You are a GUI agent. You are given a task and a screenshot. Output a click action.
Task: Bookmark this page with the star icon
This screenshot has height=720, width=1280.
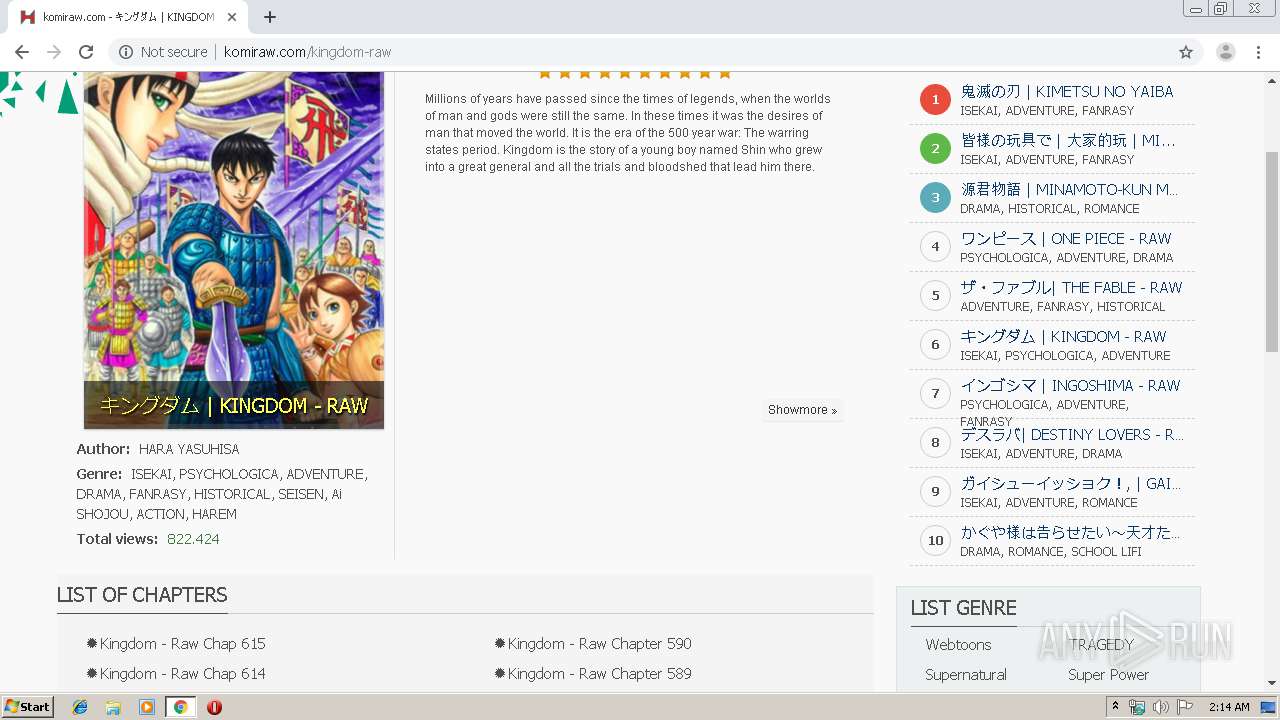tap(1186, 52)
